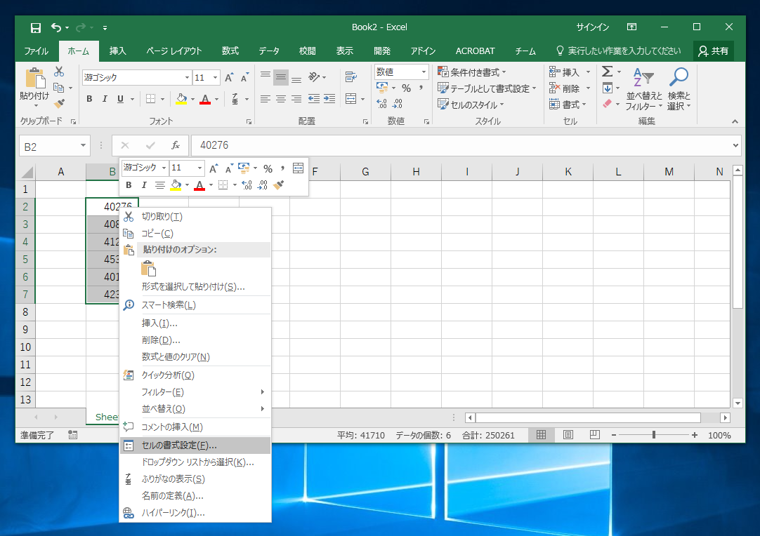Click mini toolbar percent style button

click(268, 169)
